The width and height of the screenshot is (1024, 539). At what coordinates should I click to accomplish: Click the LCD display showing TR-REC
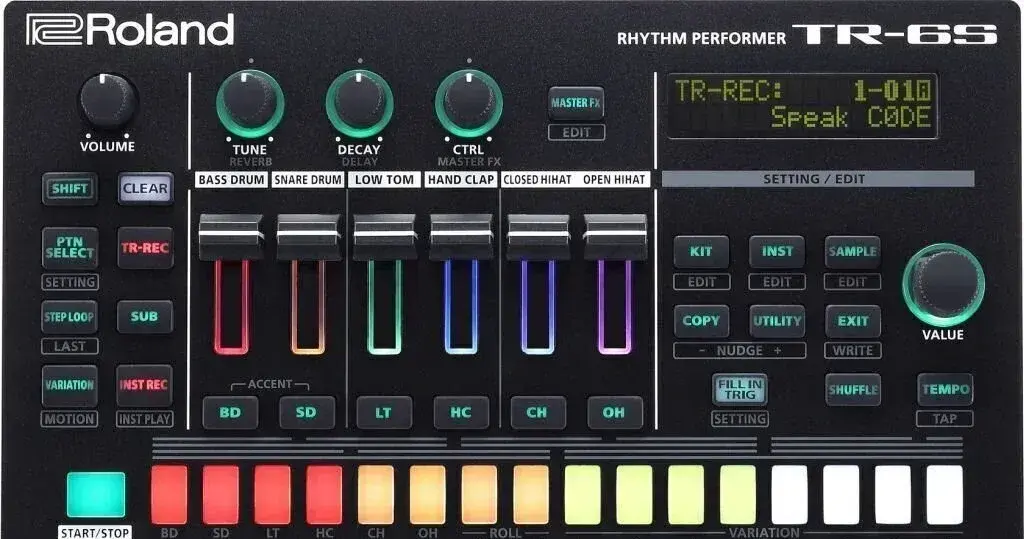803,105
